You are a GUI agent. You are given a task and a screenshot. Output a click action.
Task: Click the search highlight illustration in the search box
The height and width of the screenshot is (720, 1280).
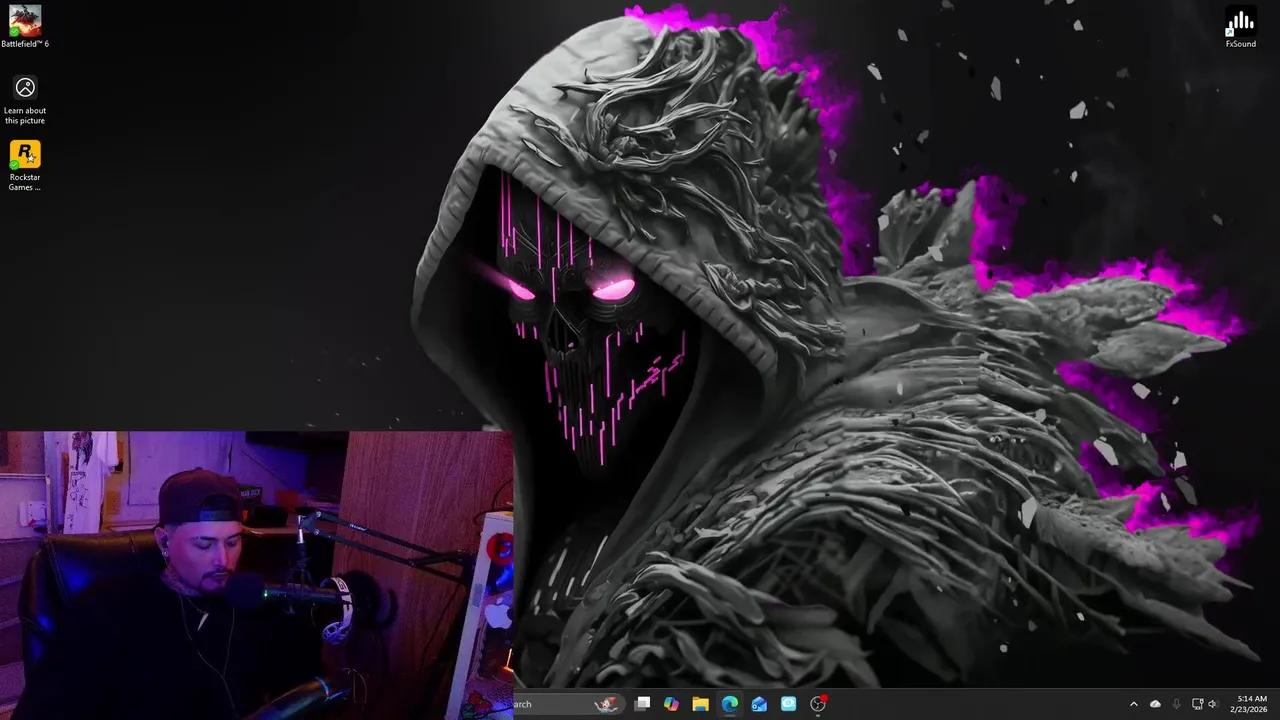click(x=606, y=704)
